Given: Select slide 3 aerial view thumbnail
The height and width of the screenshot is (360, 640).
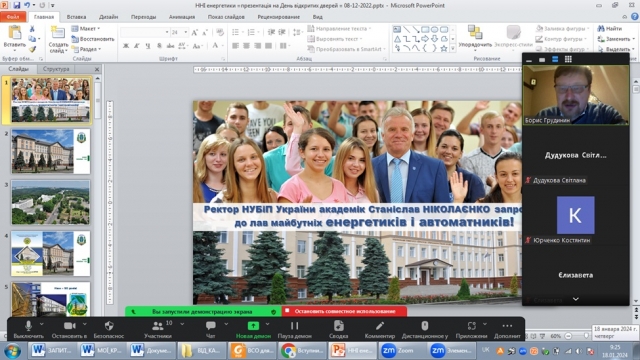Looking at the screenshot, I should (x=51, y=202).
